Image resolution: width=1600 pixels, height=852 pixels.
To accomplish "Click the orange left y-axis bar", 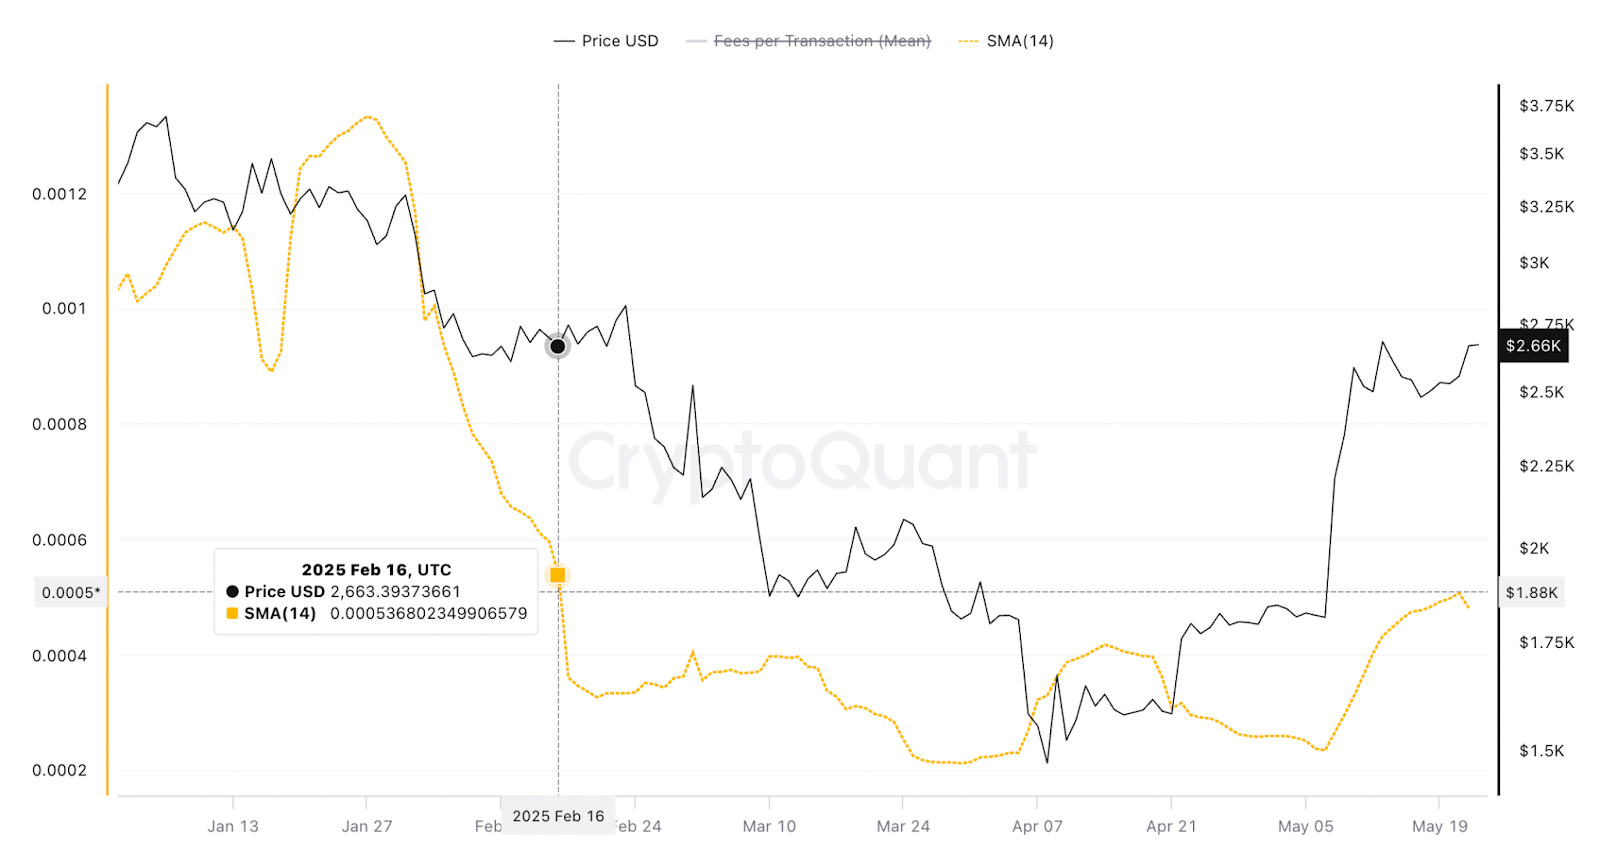I will 107,440.
